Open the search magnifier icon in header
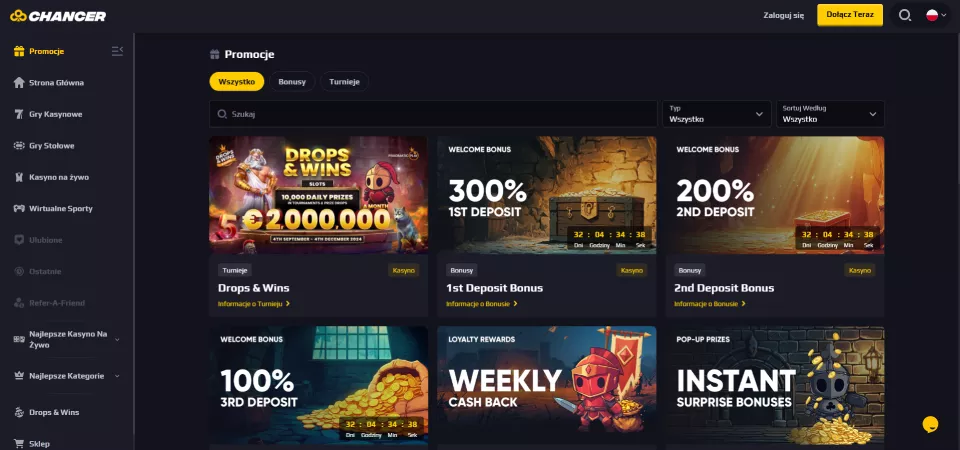960x450 pixels. (904, 15)
